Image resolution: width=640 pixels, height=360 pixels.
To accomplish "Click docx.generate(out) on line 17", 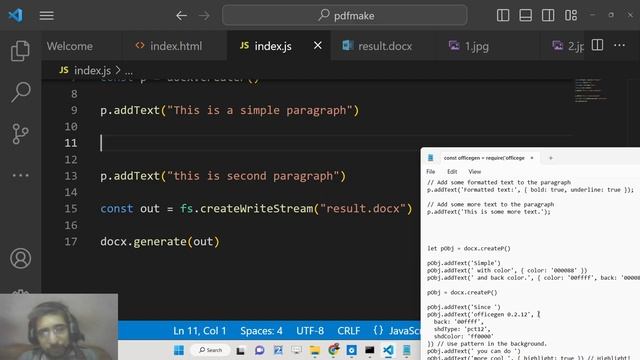I will coord(160,242).
